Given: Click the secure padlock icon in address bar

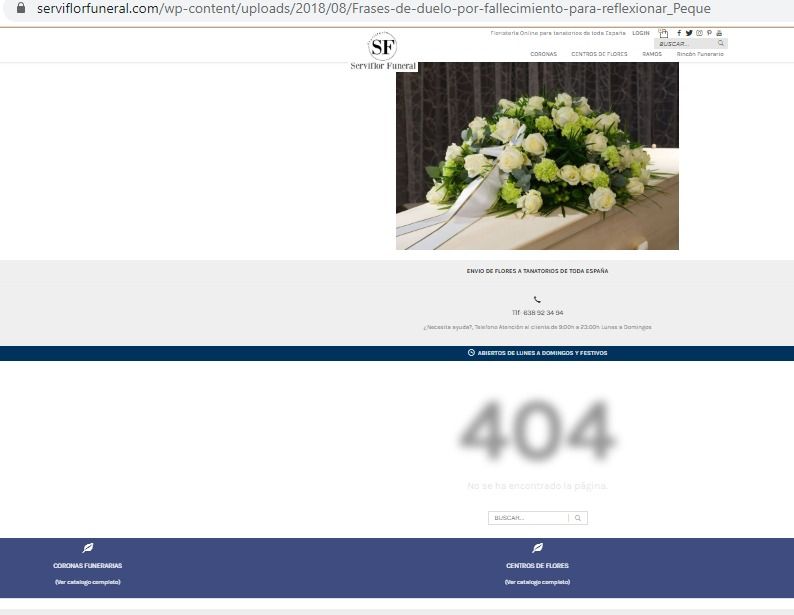Looking at the screenshot, I should 21,8.
